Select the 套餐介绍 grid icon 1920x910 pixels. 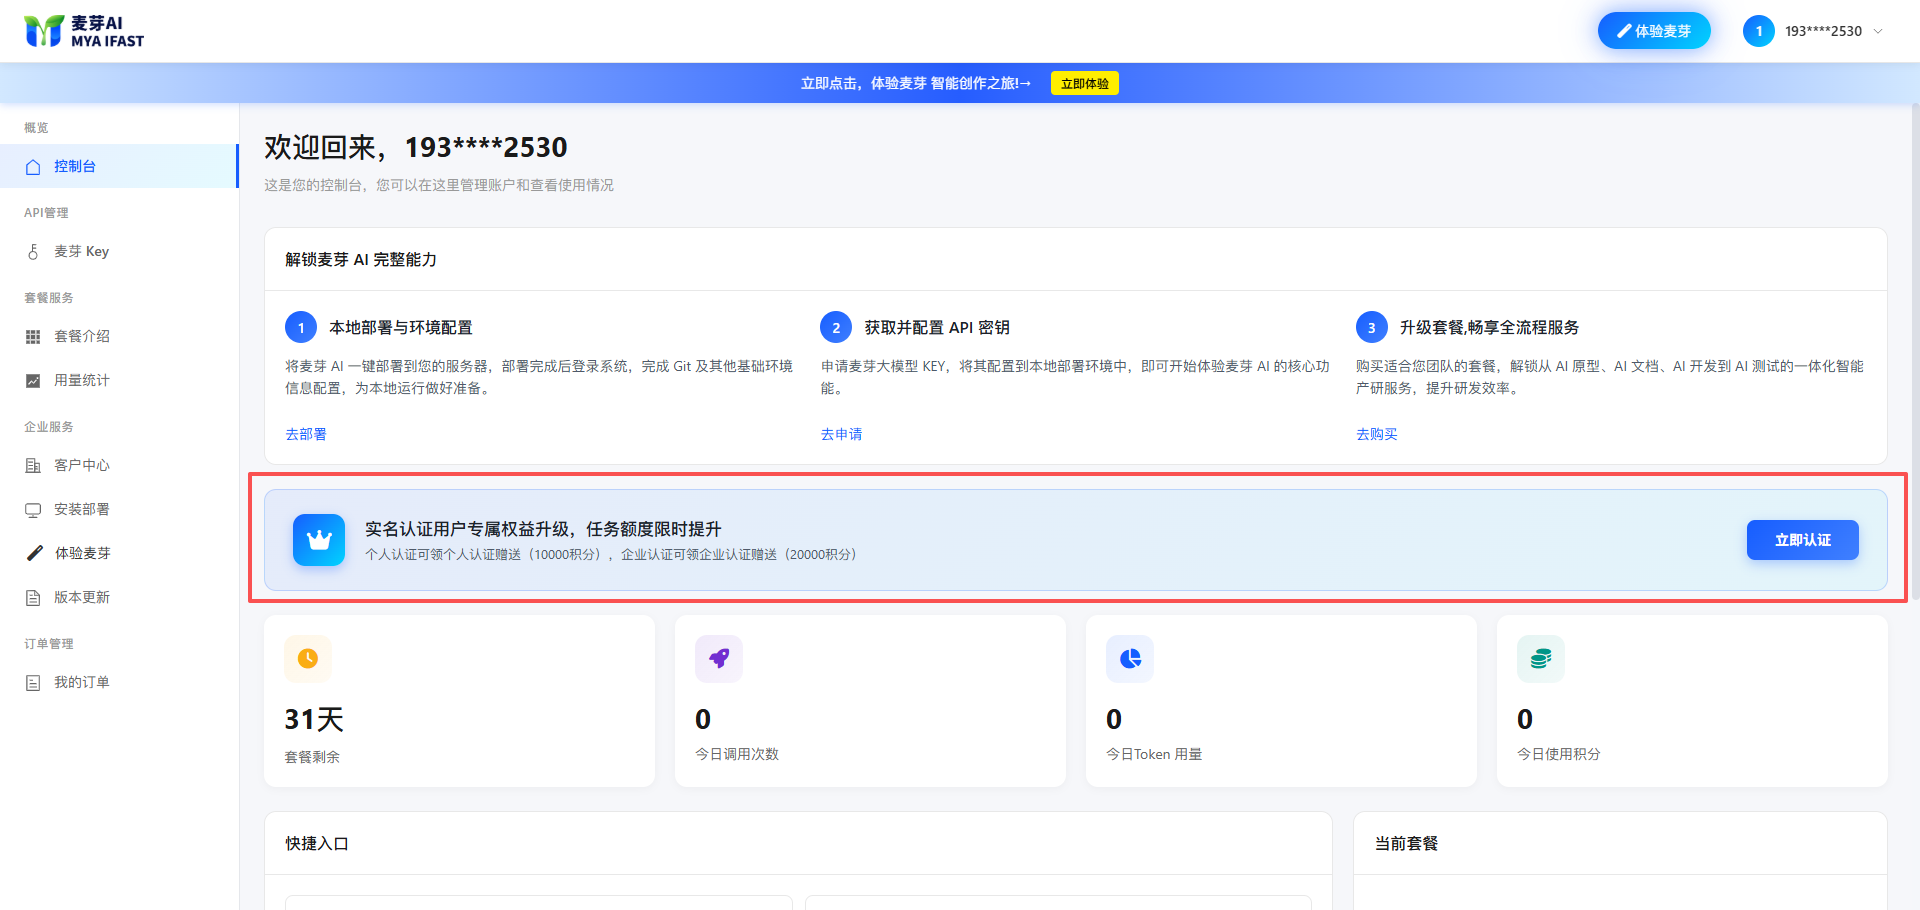click(x=33, y=337)
